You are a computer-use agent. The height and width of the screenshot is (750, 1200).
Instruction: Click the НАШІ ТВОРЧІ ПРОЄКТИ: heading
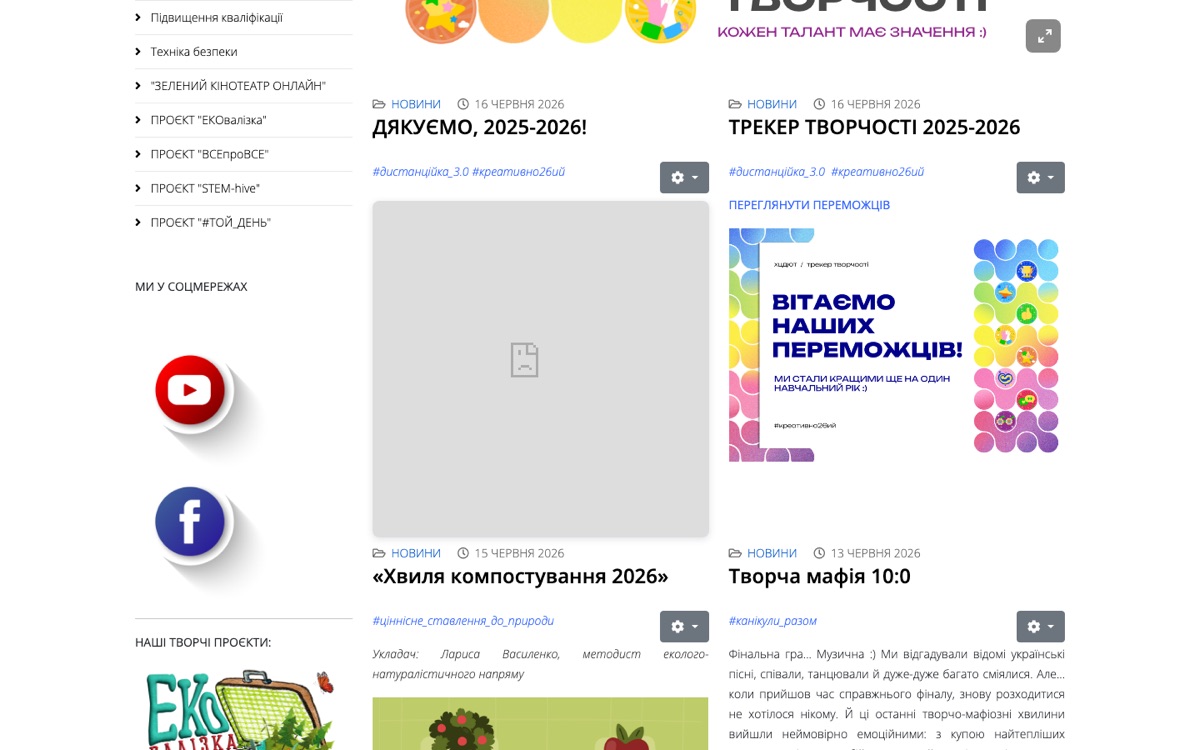(x=203, y=642)
